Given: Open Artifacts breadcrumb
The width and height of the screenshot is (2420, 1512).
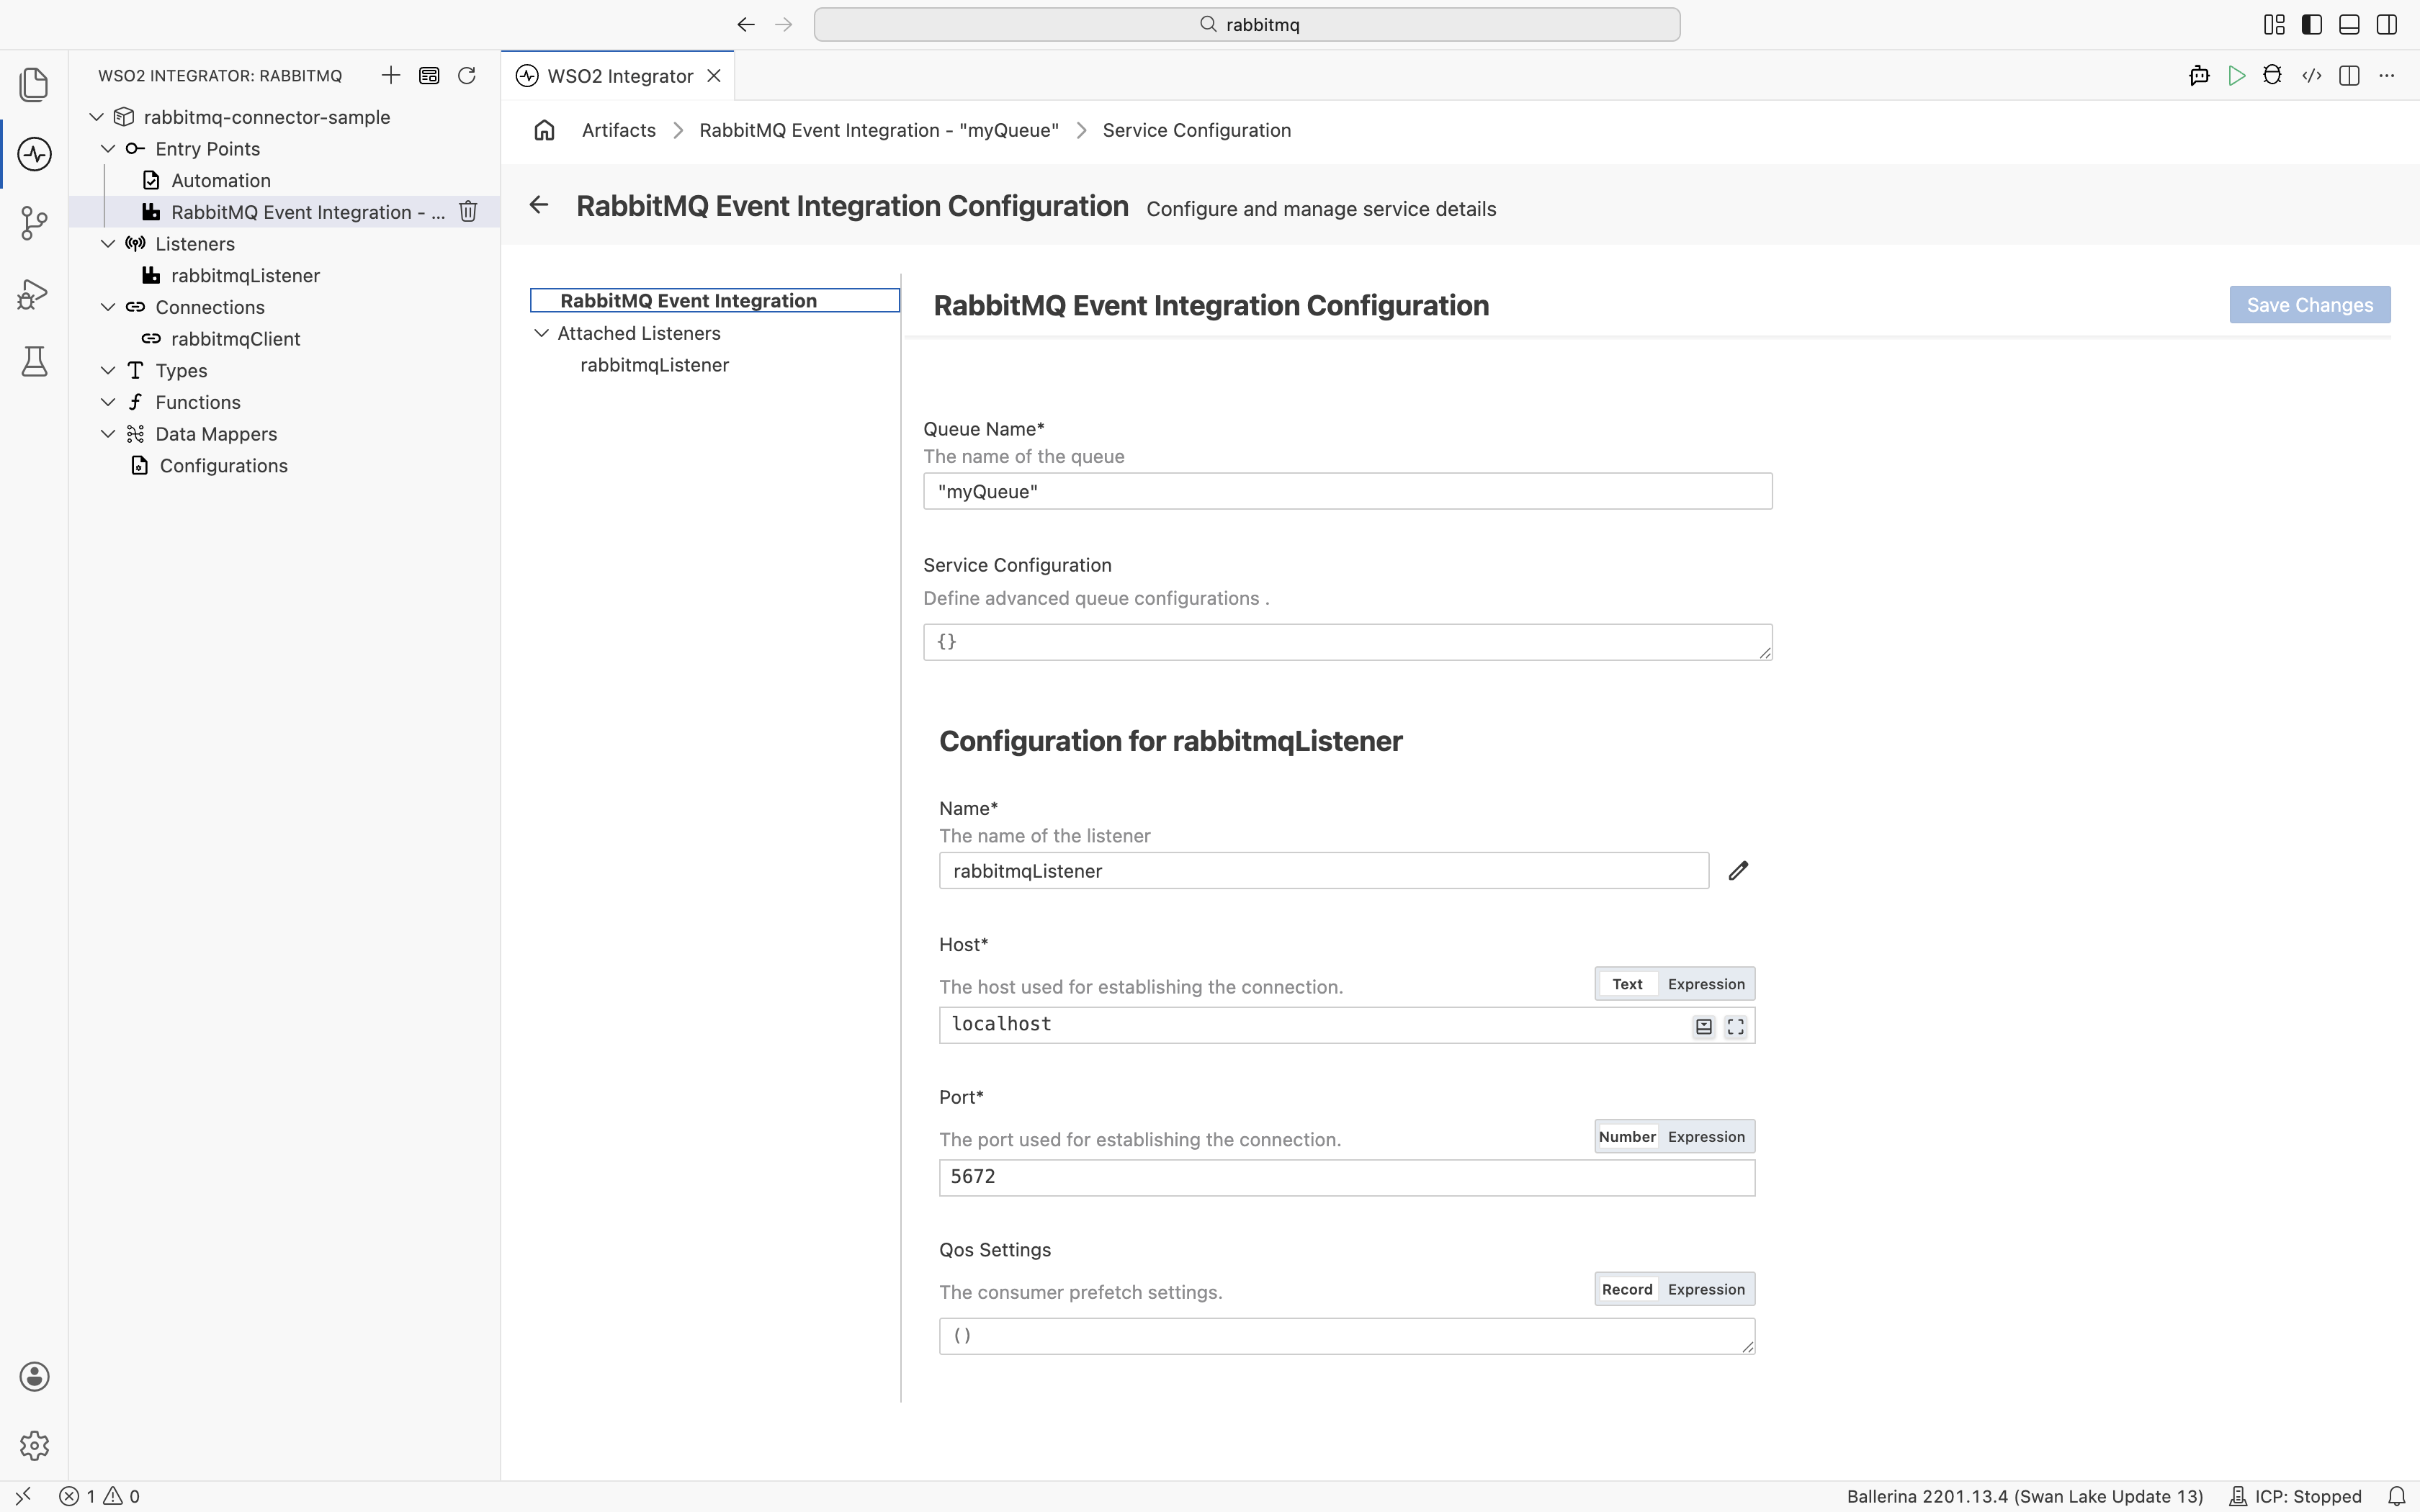Looking at the screenshot, I should 618,130.
